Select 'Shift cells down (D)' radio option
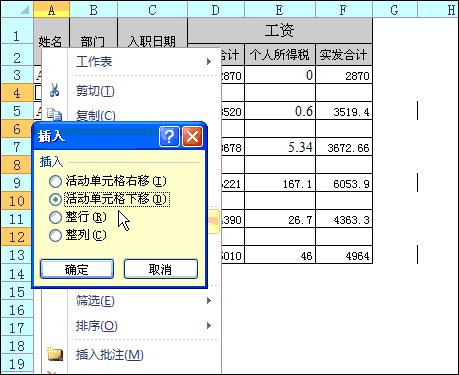The width and height of the screenshot is (459, 375). click(55, 199)
